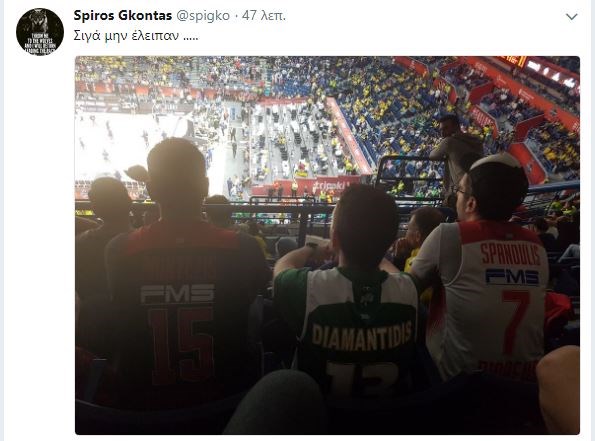Open tweet via 47 λεπ. timestamp
Image resolution: width=595 pixels, height=441 pixels.
point(264,16)
